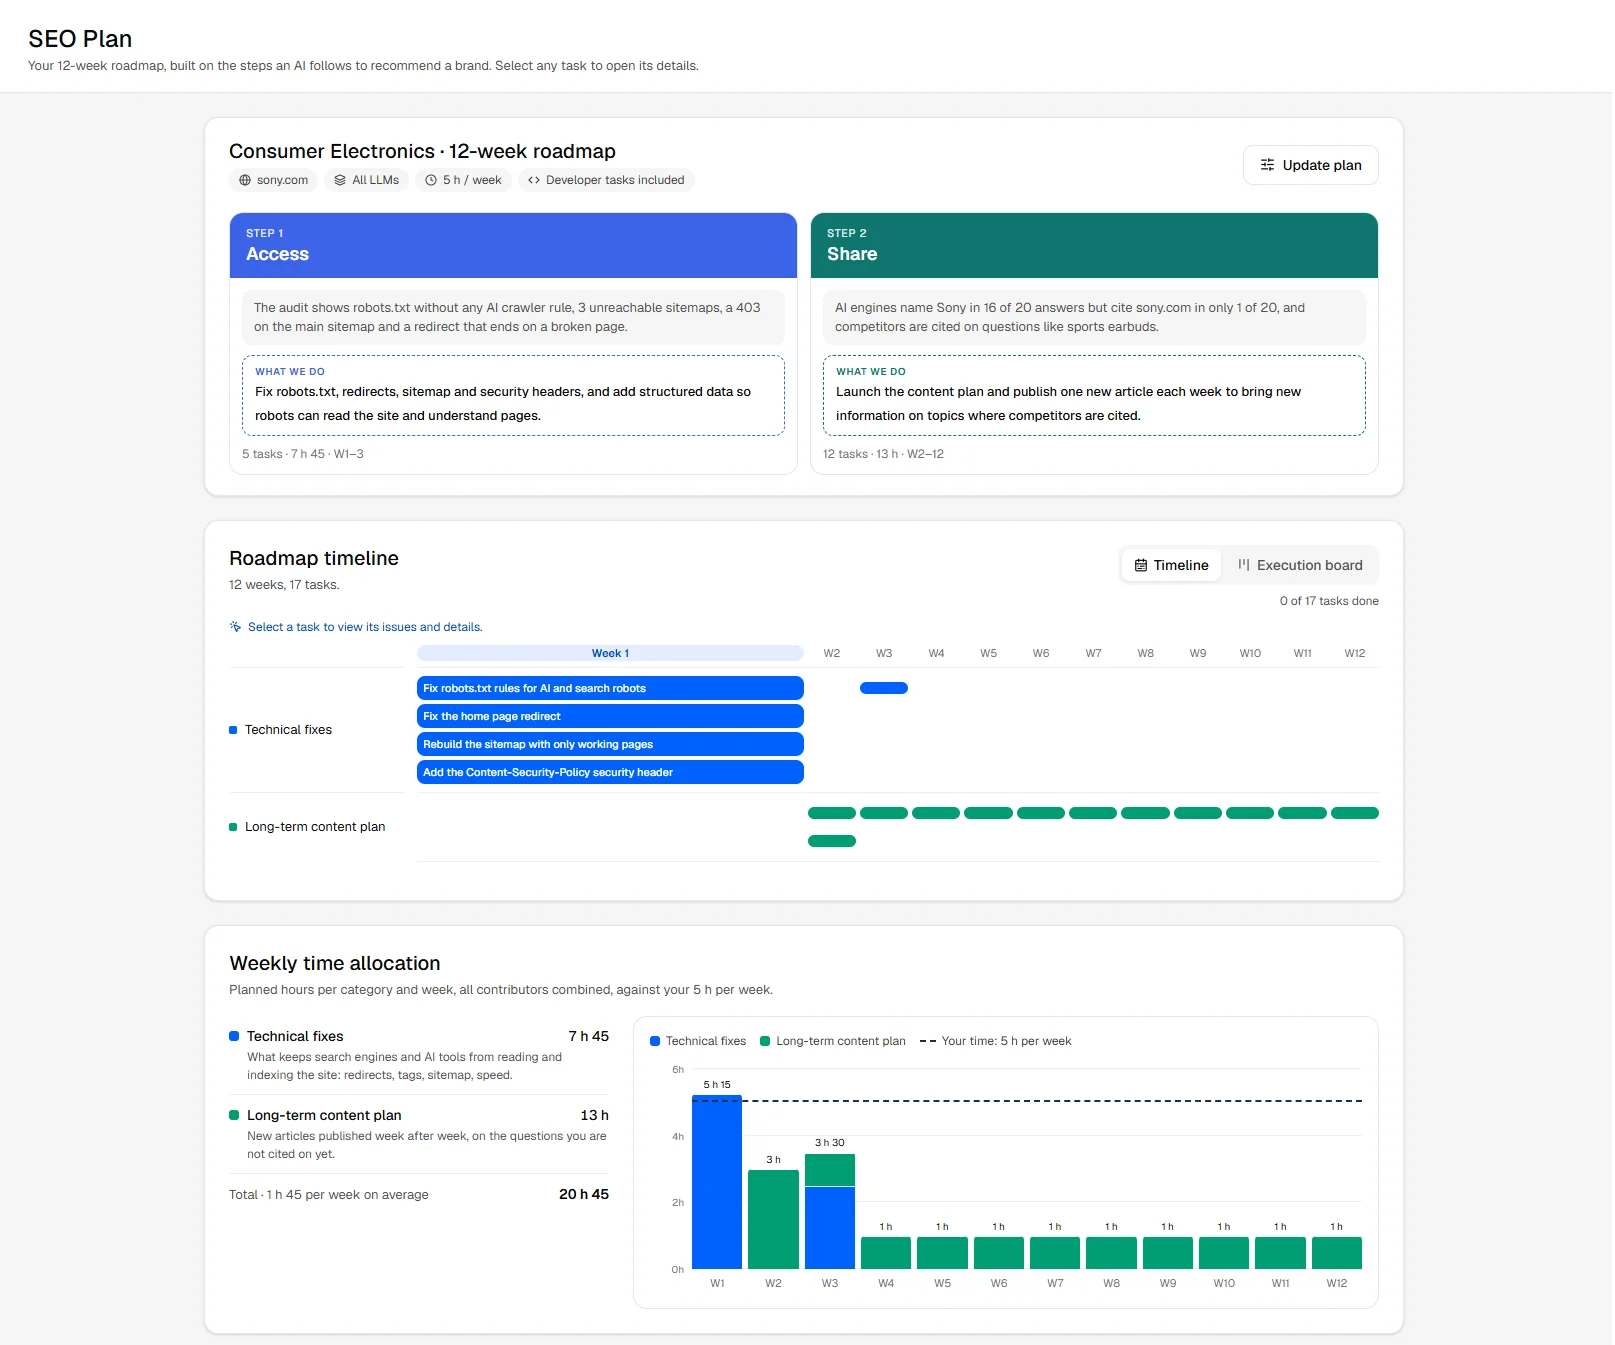
Task: Click the All LLMs chip
Action: (x=366, y=180)
